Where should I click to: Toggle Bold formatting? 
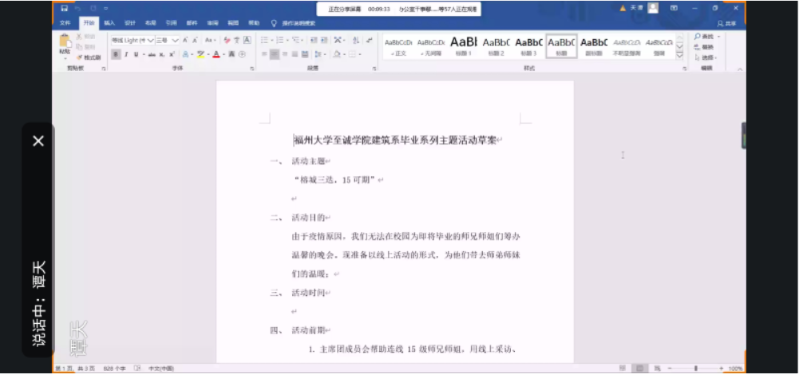pyautogui.click(x=116, y=55)
